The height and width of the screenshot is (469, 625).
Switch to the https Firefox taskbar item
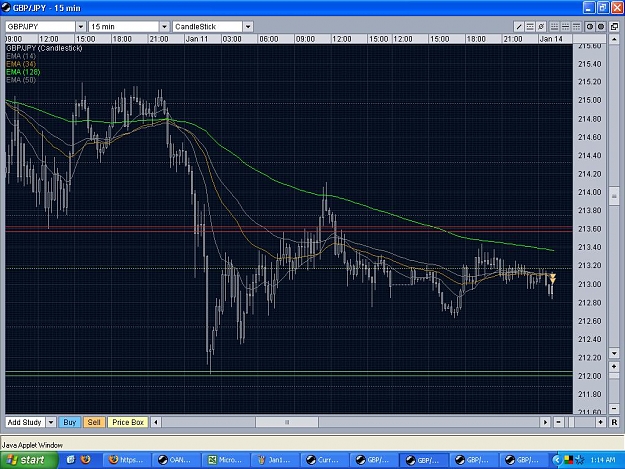[127, 460]
